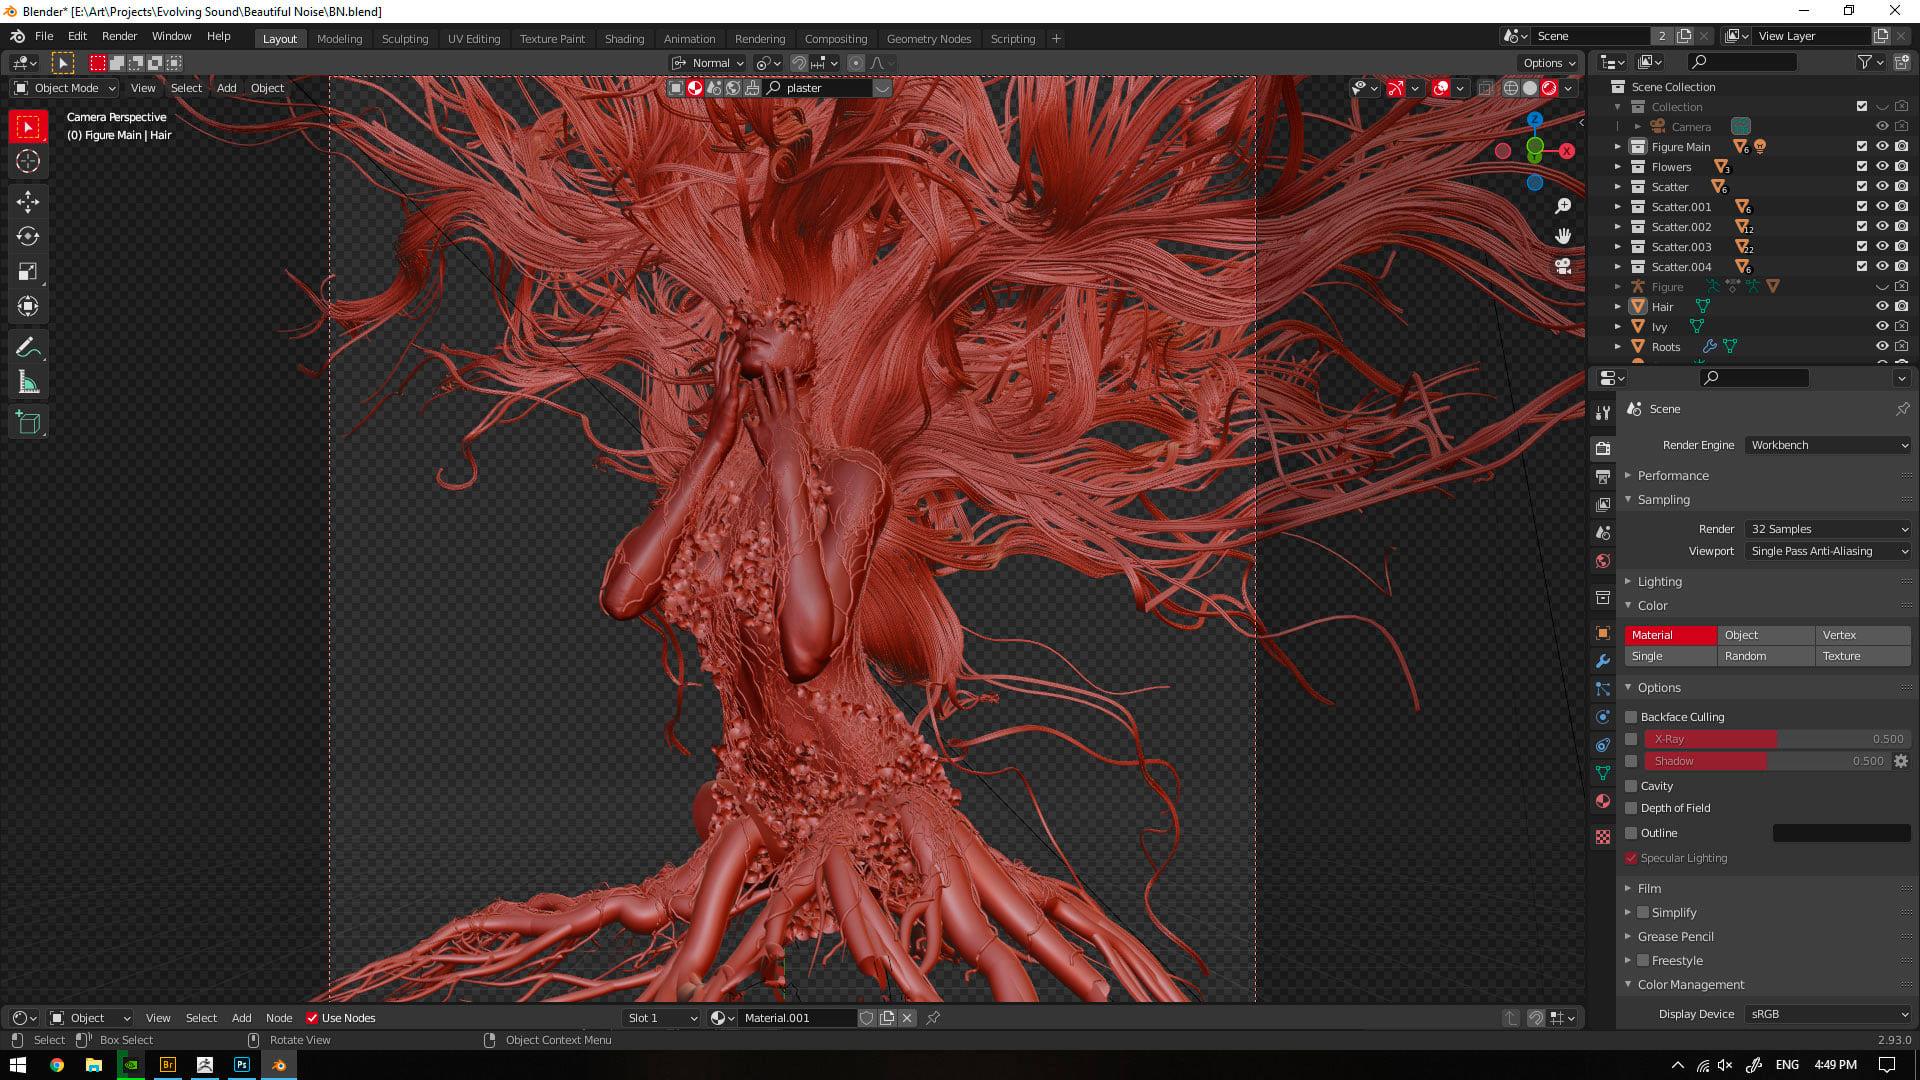Viewport: 1920px width, 1080px height.
Task: Hide the Hair object in viewport
Action: tap(1882, 307)
